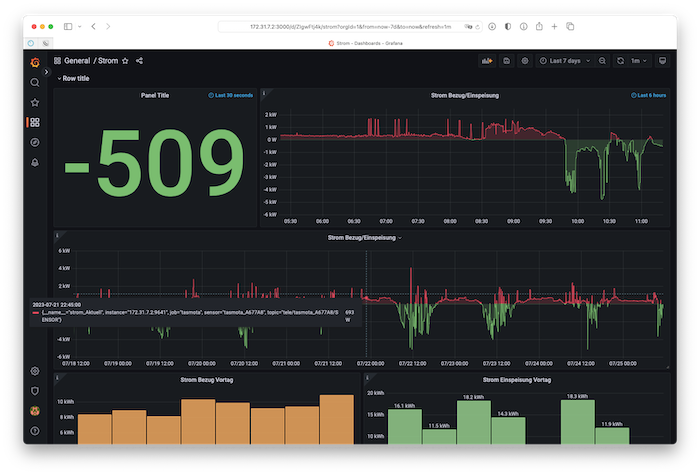Reload the page in address bar
Image resolution: width=700 pixels, height=475 pixels.
[x=477, y=27]
